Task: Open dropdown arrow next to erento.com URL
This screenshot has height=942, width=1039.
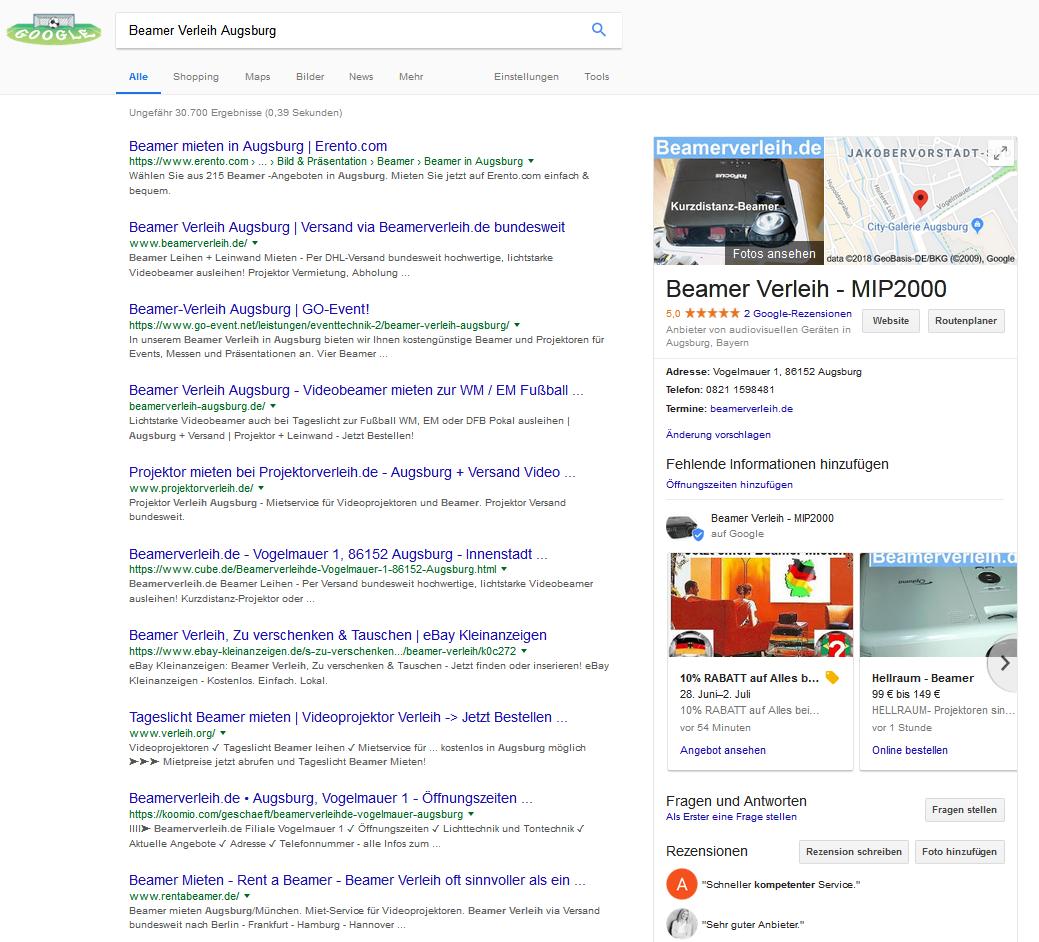Action: pos(531,161)
